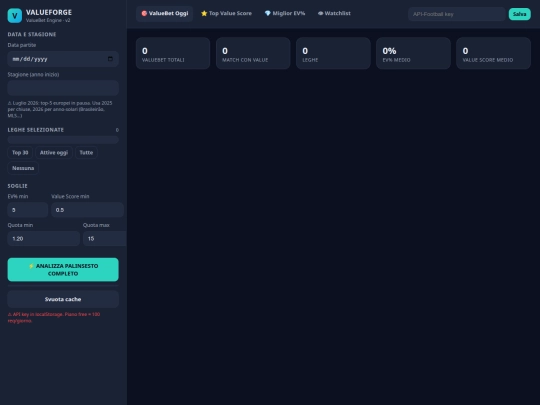This screenshot has height=405, width=540.
Task: Open the Top Value Score tab
Action: coord(226,13)
